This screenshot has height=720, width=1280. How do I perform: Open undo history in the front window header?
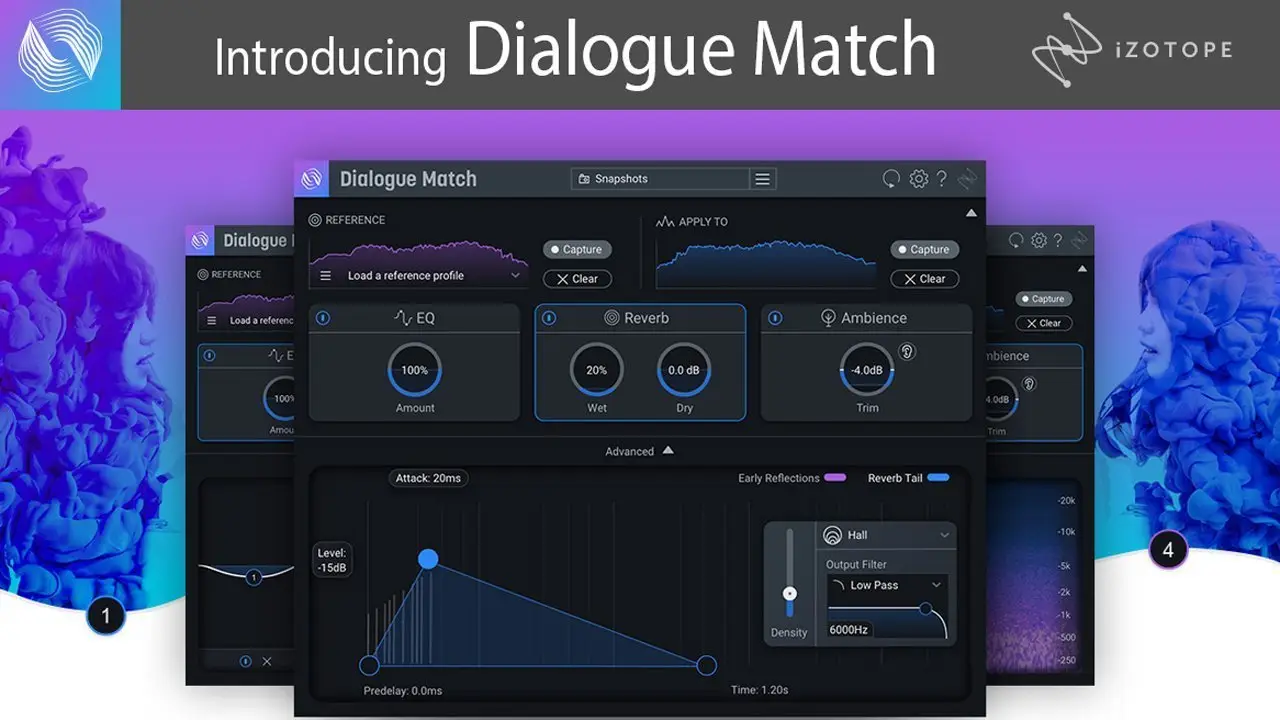tap(891, 179)
